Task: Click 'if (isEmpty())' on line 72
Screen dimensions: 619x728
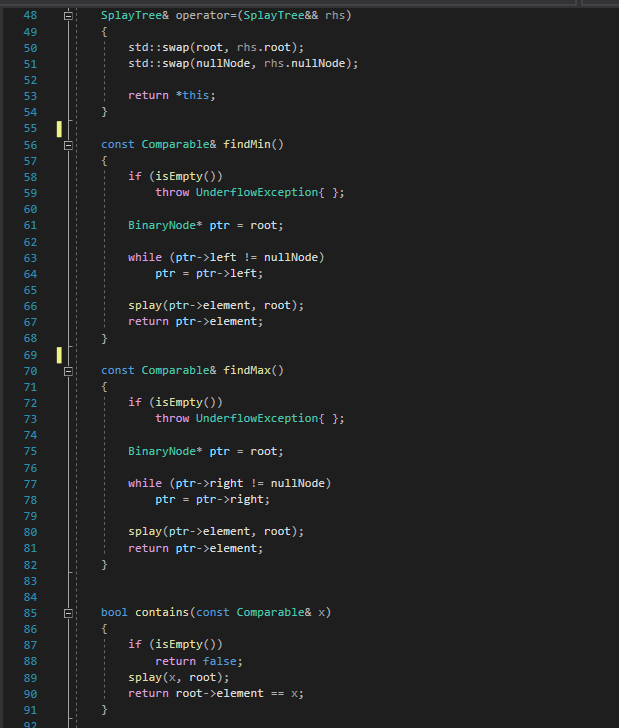Action: 175,403
